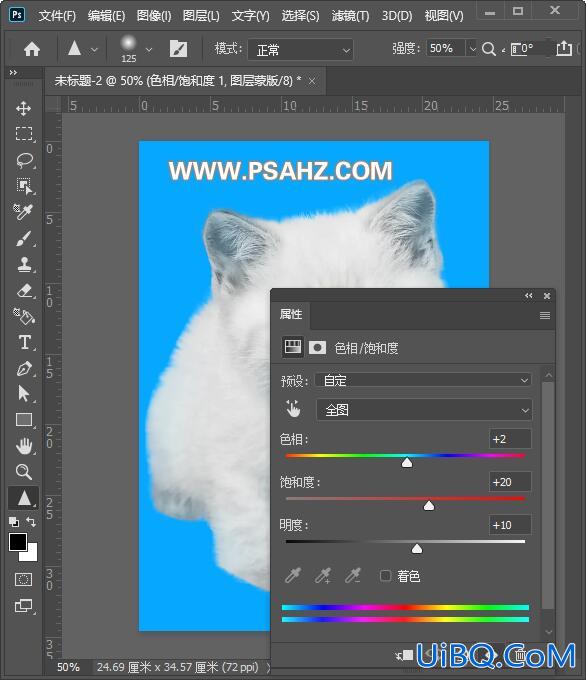Go to the Home screen

pos(32,49)
